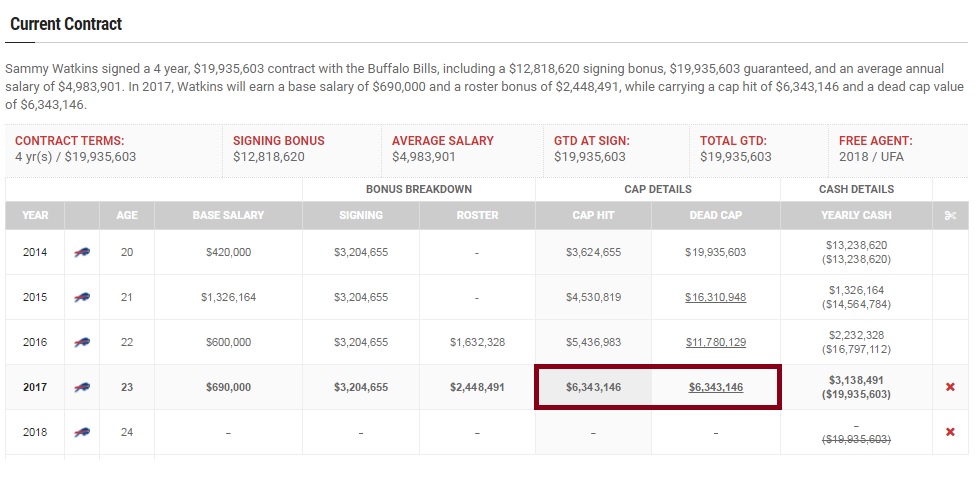Click the SIGNING column header

(361, 215)
